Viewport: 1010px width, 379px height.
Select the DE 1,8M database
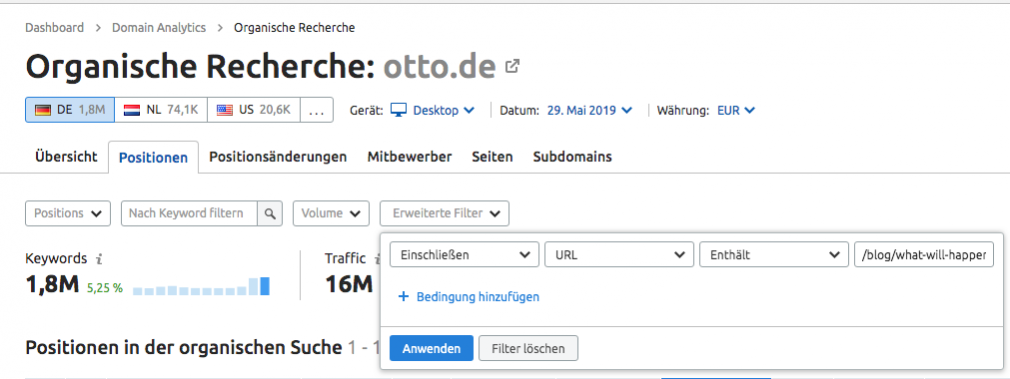[70, 110]
